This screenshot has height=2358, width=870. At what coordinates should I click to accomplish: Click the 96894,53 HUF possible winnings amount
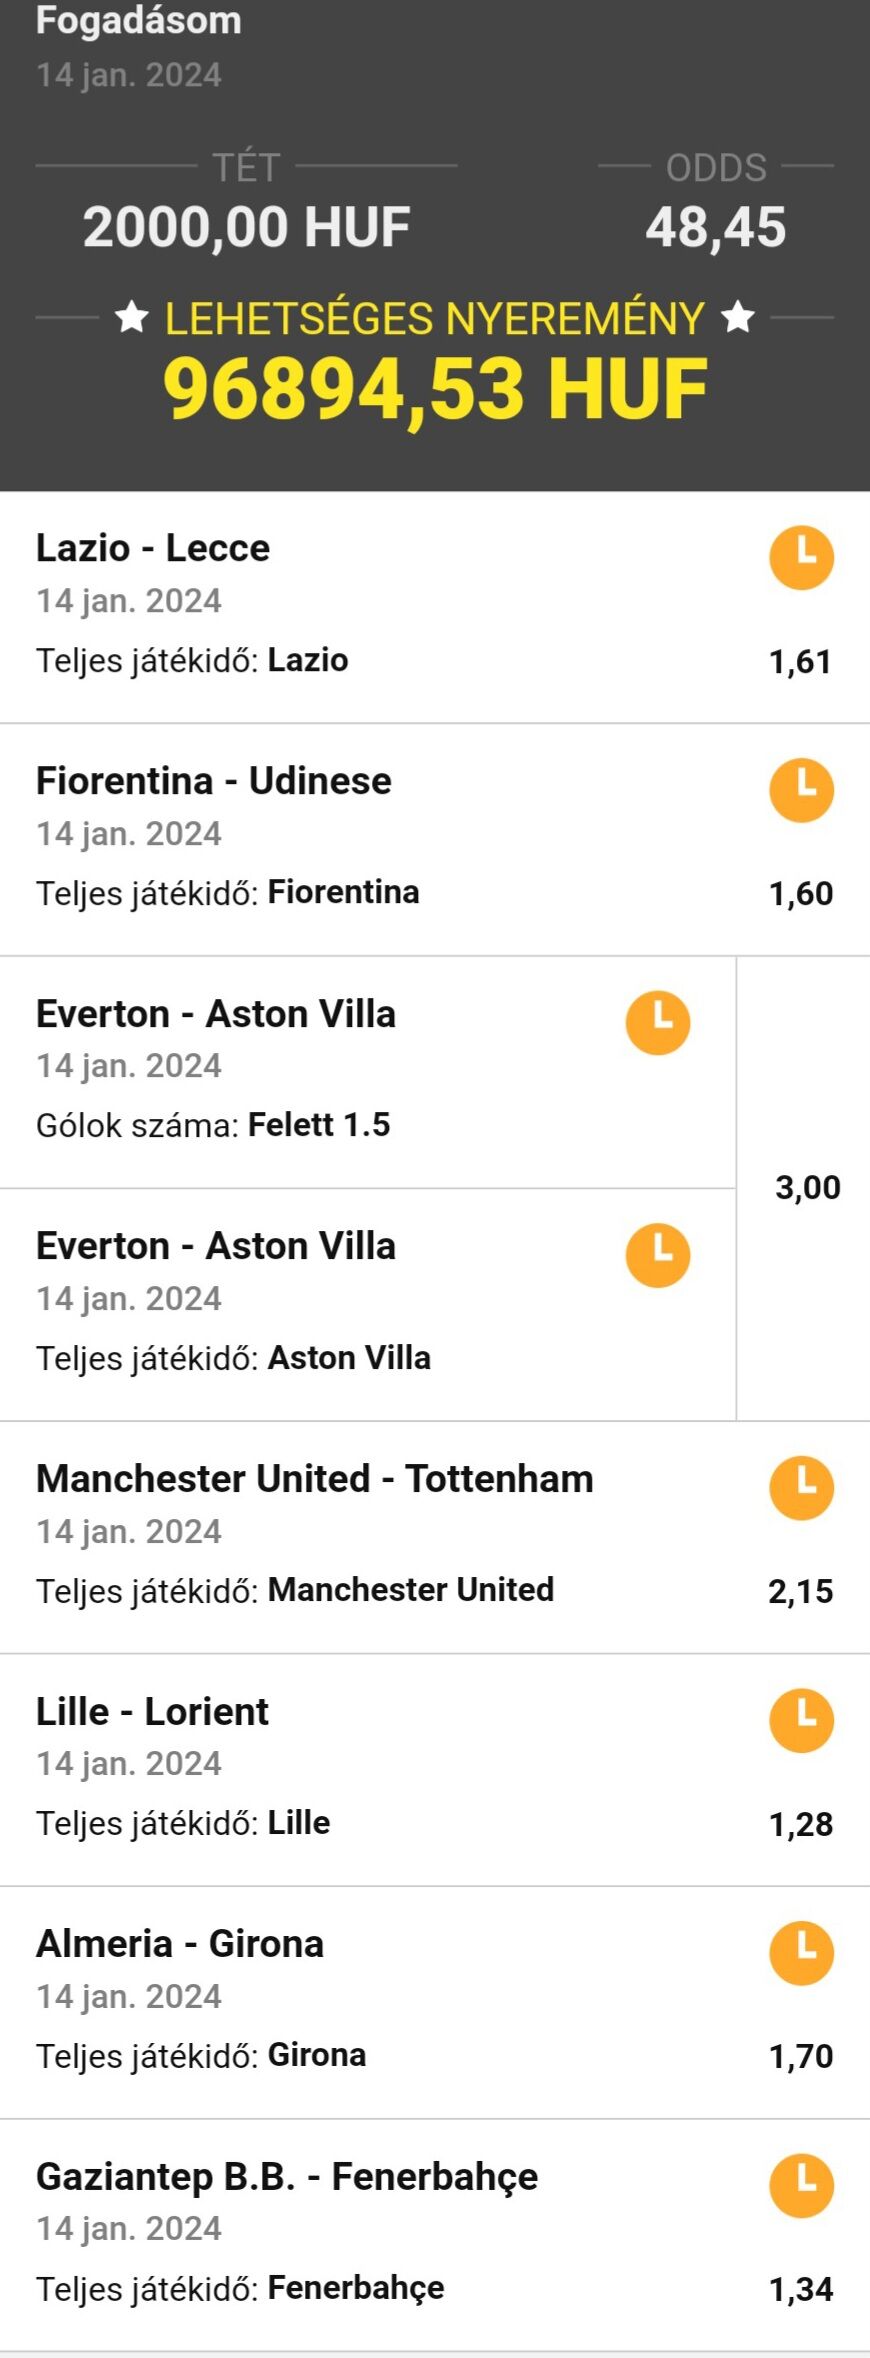click(x=435, y=388)
